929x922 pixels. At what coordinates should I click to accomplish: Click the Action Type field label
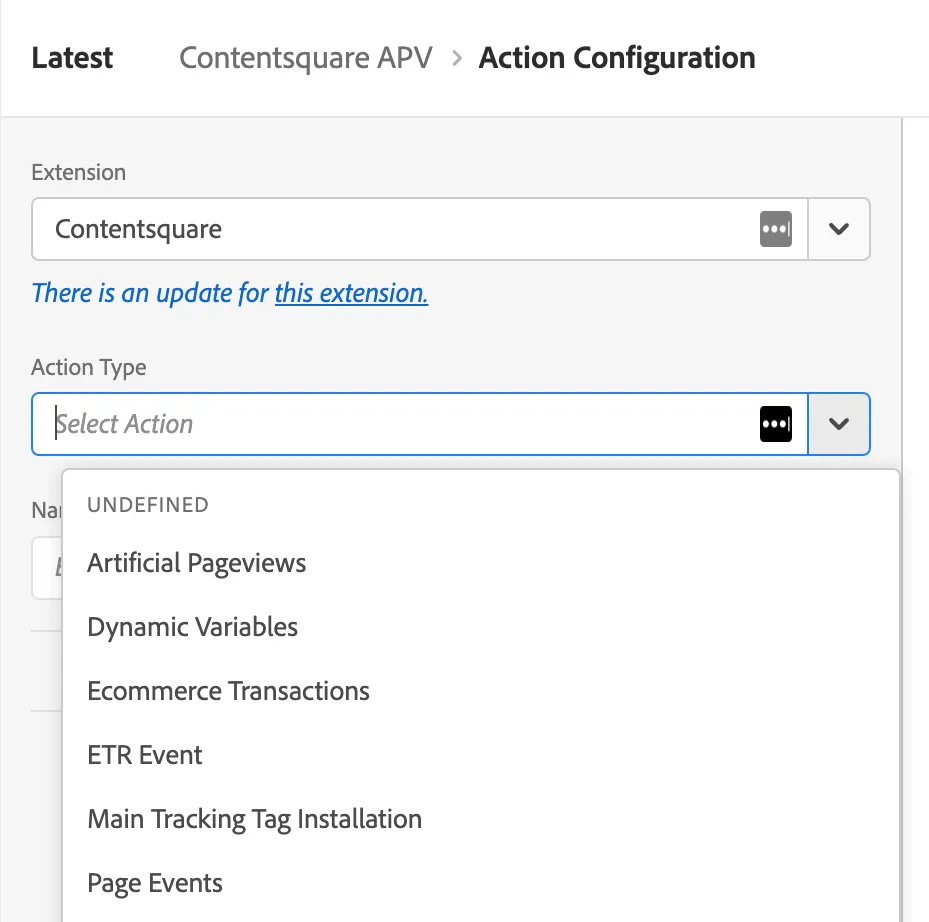coord(89,368)
